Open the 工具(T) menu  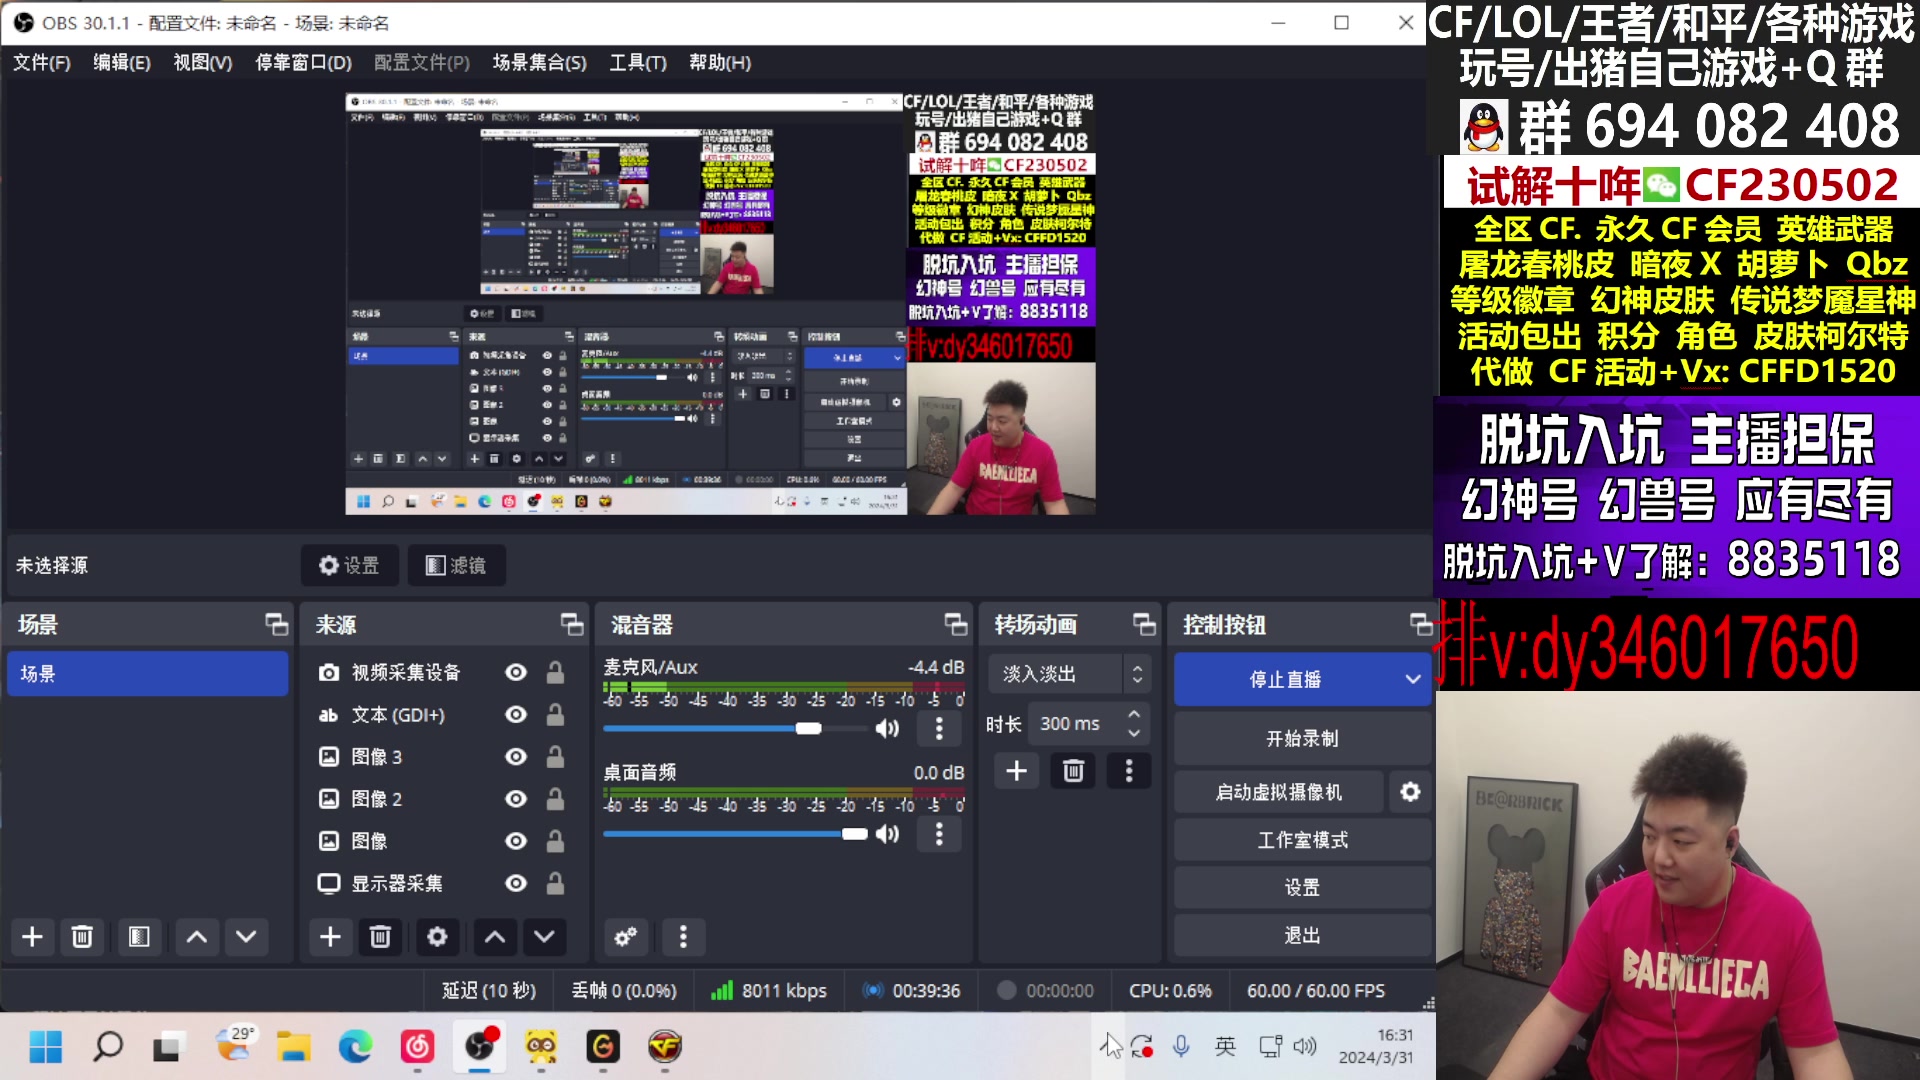click(x=638, y=62)
